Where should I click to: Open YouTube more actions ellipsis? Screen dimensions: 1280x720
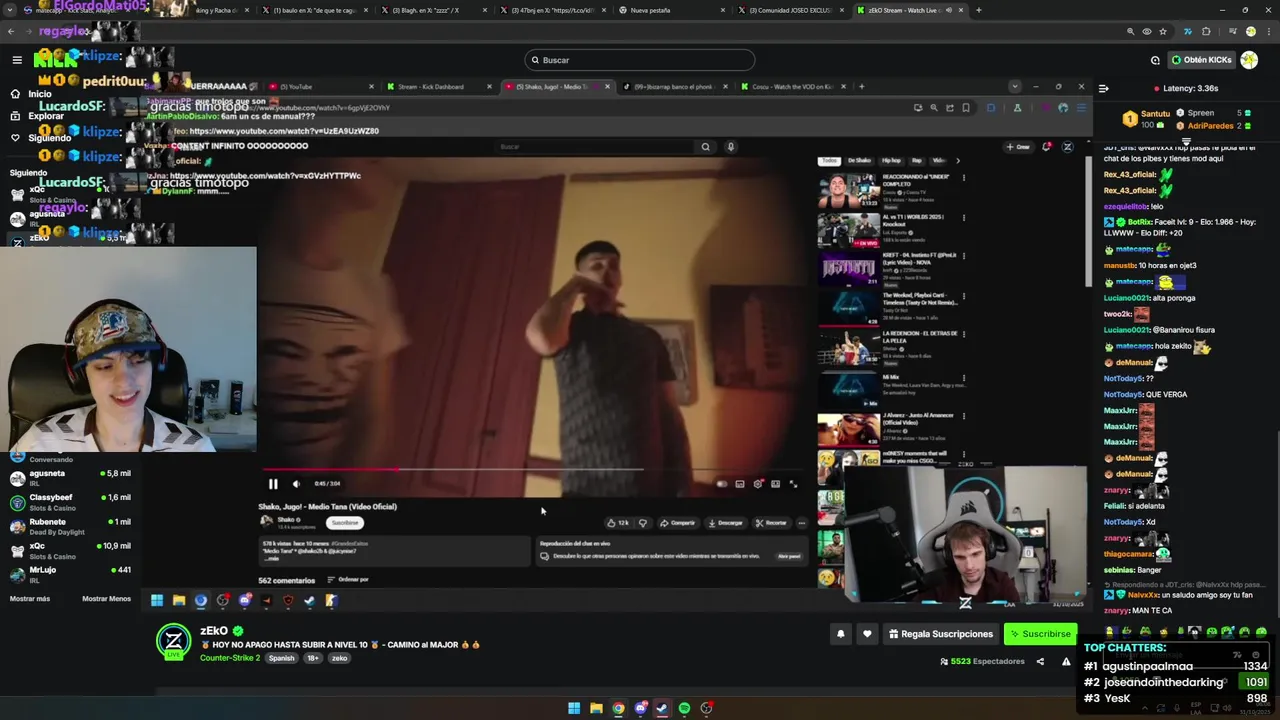pos(801,523)
